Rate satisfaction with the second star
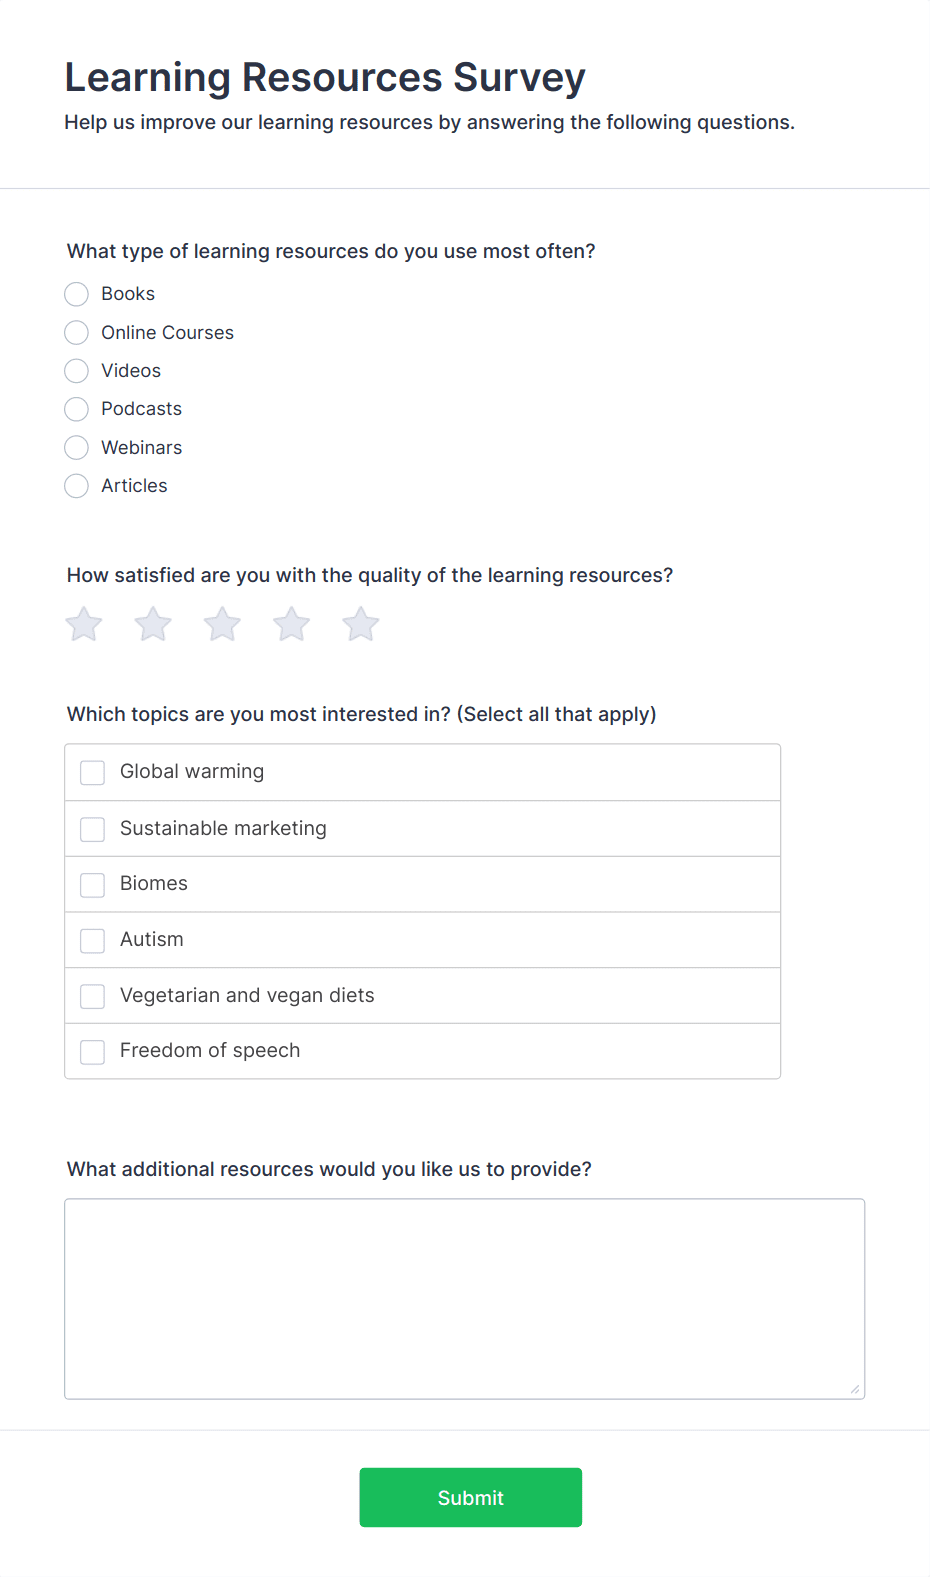This screenshot has width=930, height=1577. click(153, 624)
